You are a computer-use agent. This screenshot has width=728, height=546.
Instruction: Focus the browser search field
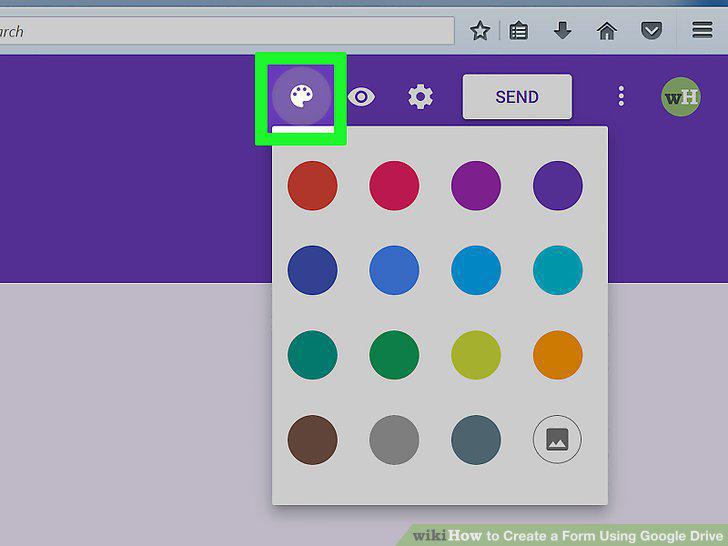[227, 31]
